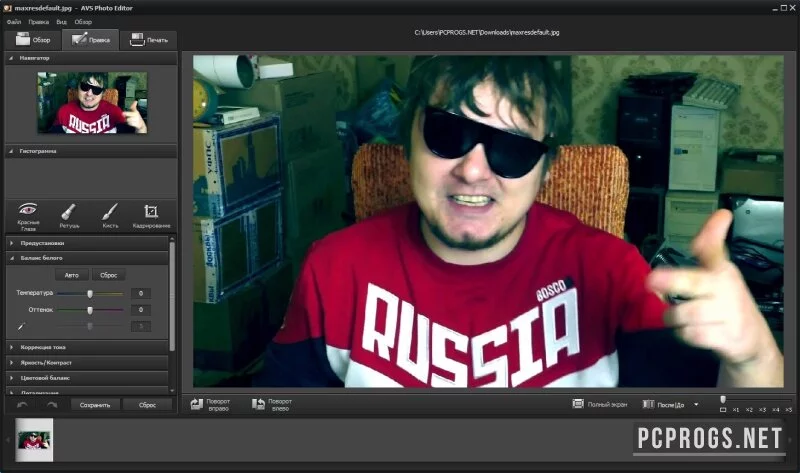Select the Красные Глаза red-eye tool
This screenshot has width=800, height=473.
tap(28, 216)
